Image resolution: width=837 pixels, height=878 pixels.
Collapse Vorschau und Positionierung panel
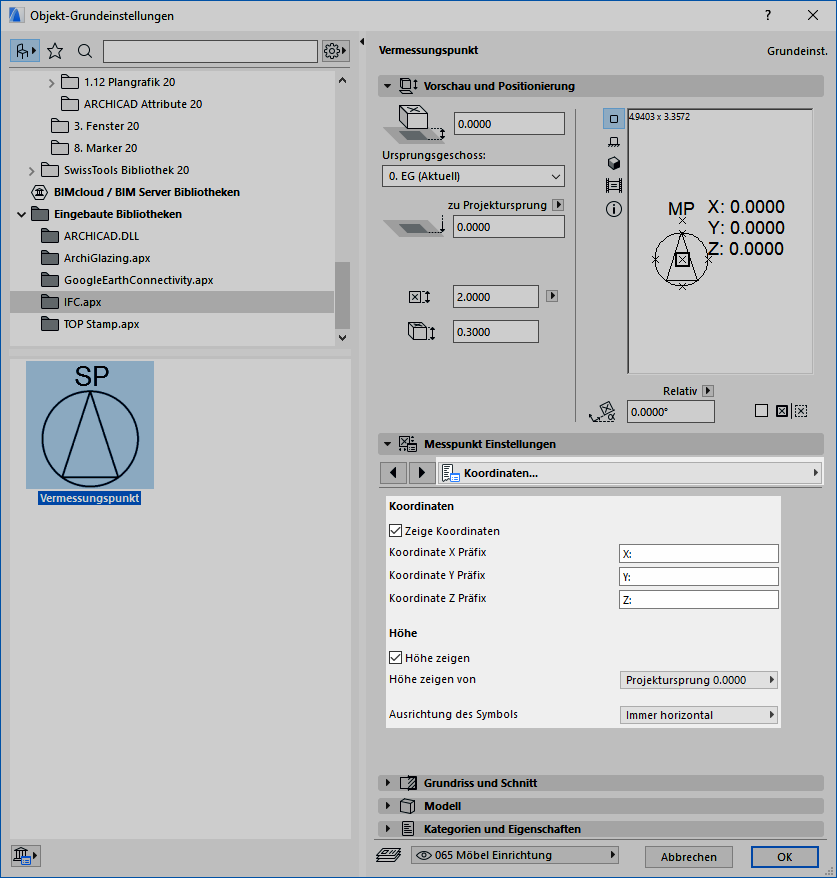click(x=387, y=86)
